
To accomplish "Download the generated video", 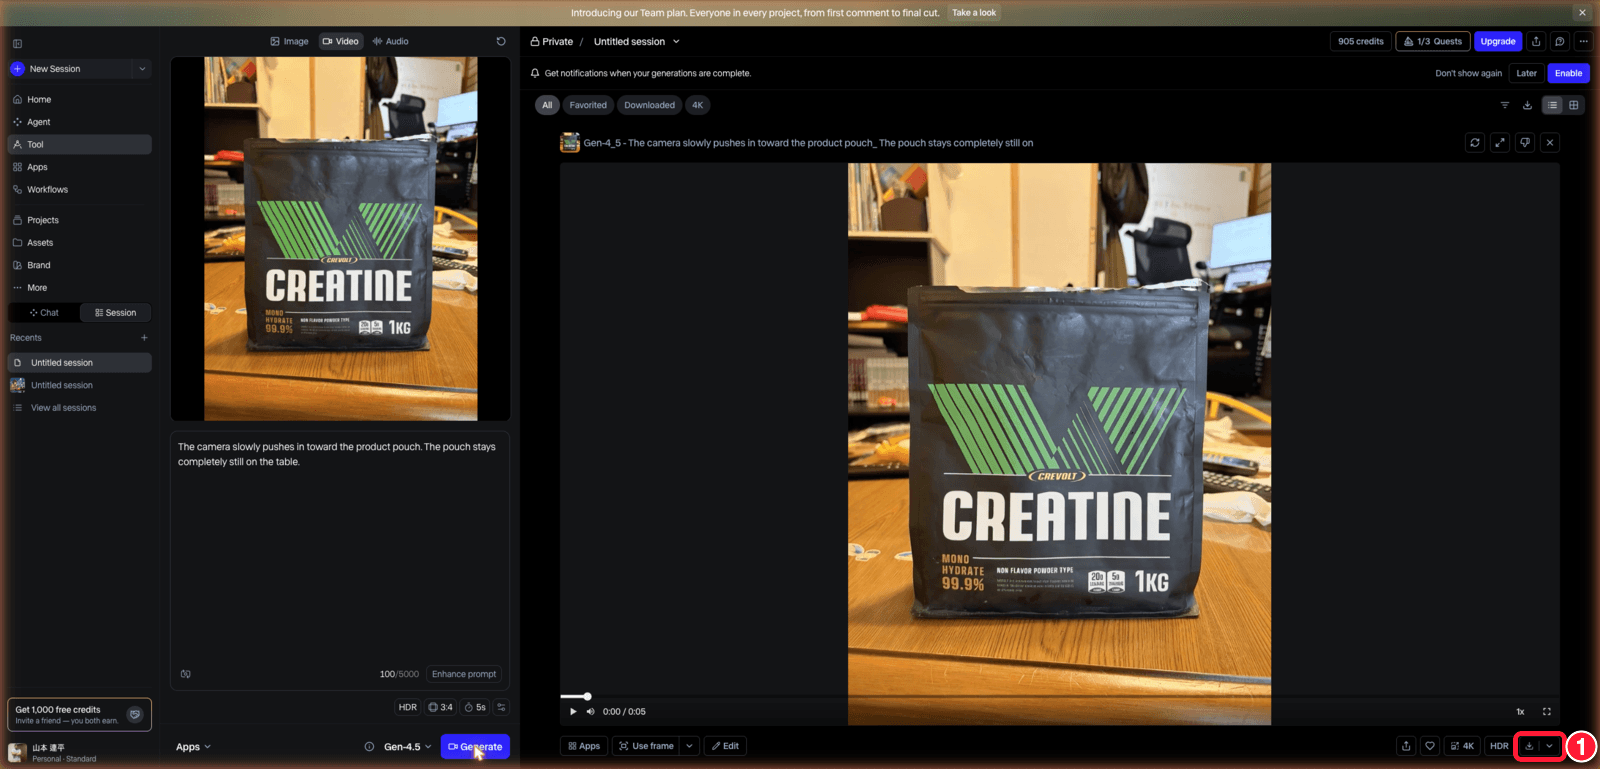I will click(1529, 746).
